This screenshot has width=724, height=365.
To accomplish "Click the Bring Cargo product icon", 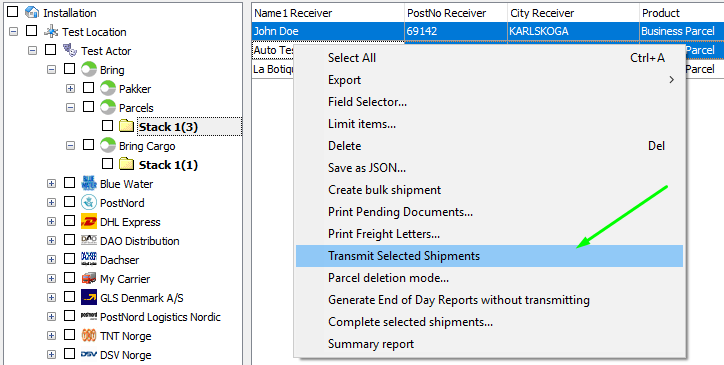I will (x=108, y=146).
